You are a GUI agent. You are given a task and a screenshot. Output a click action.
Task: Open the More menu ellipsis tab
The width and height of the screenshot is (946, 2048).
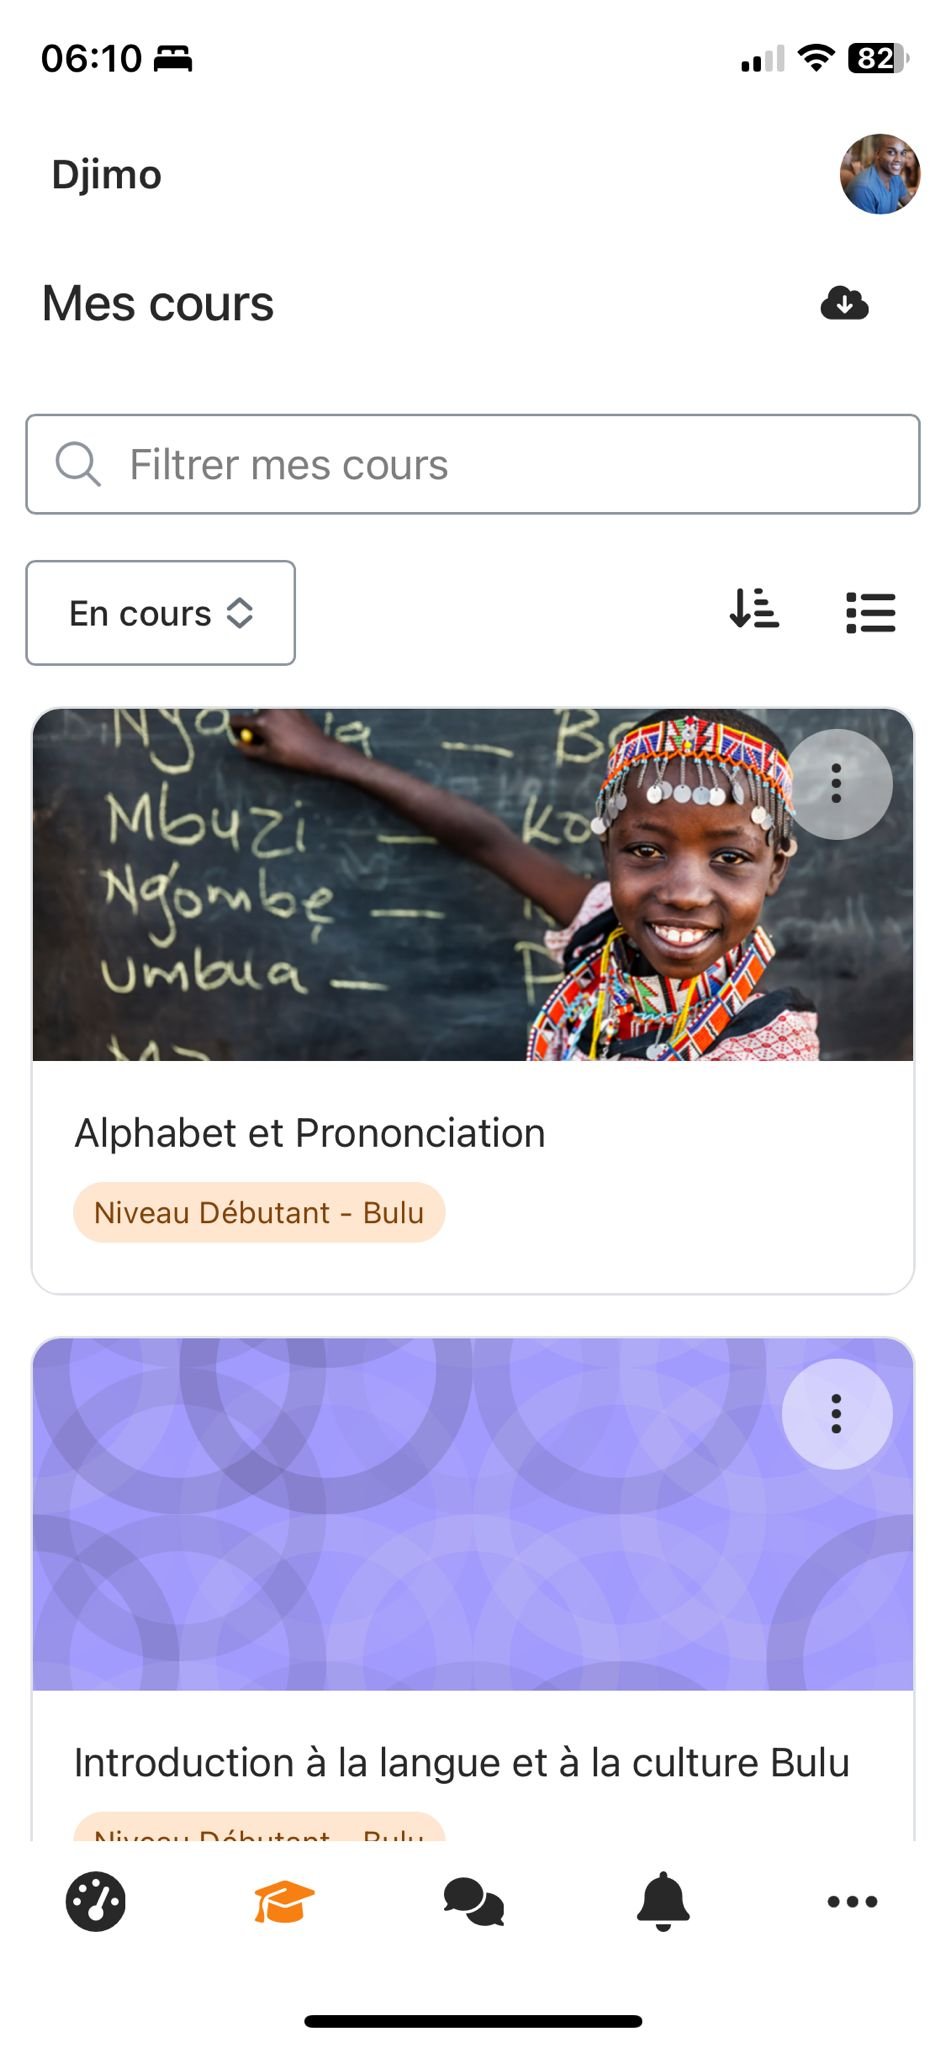[x=852, y=1901]
